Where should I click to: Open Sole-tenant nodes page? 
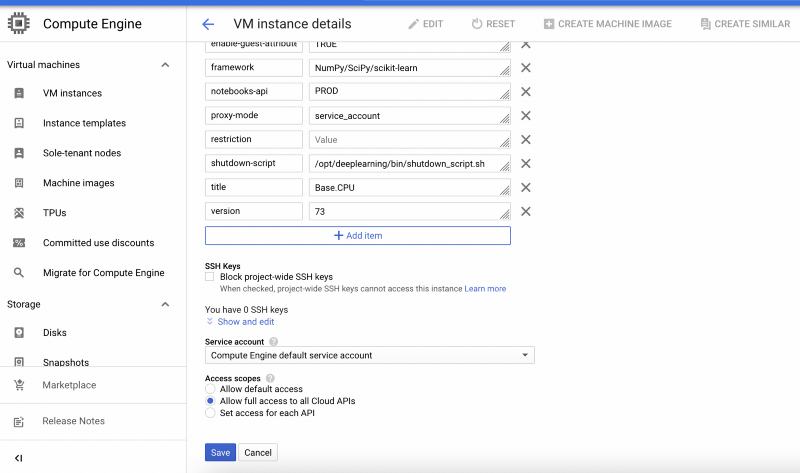[82, 153]
